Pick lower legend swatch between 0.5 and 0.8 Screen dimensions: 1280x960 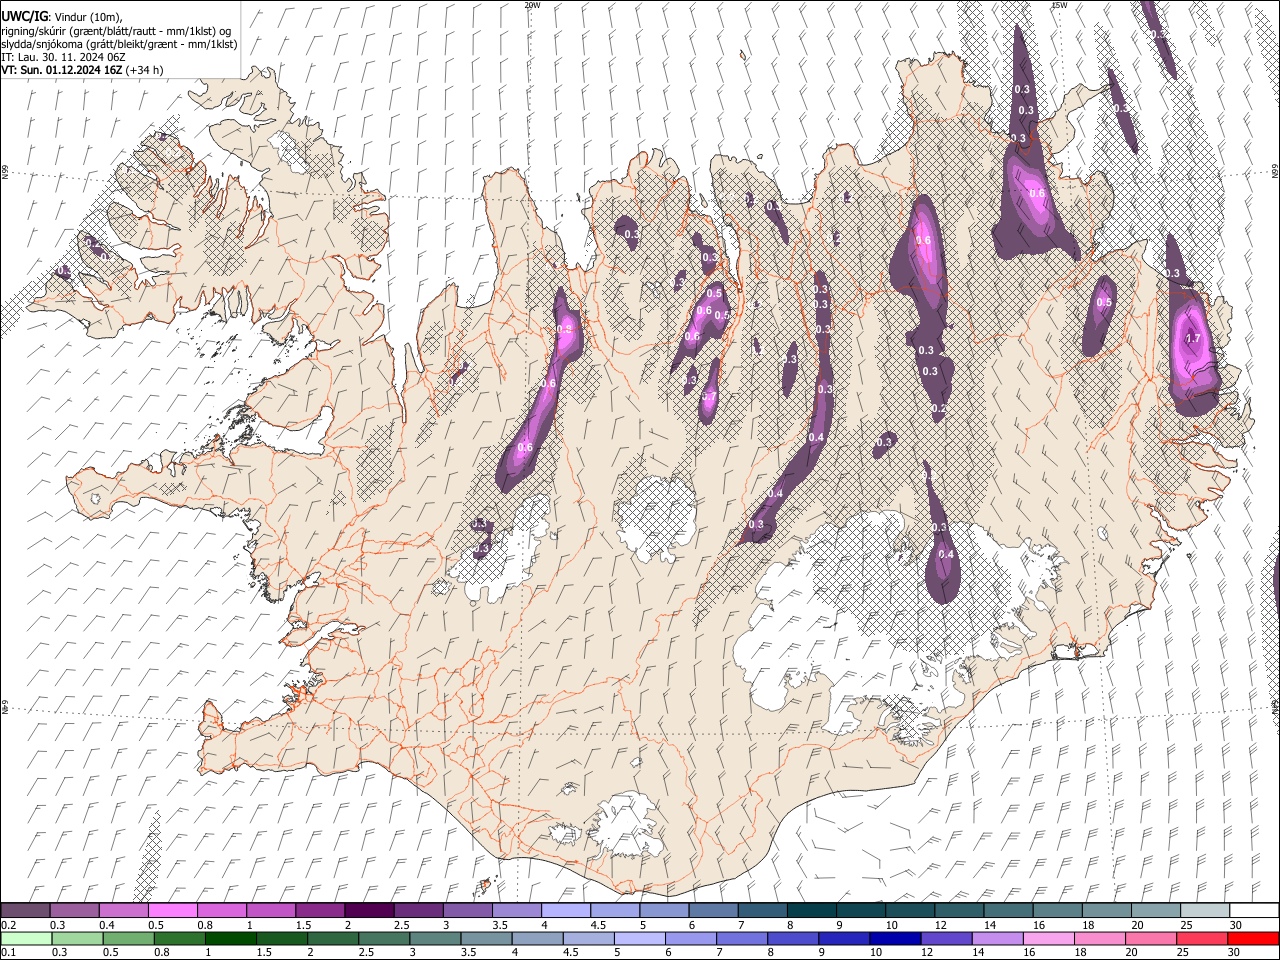point(128,938)
